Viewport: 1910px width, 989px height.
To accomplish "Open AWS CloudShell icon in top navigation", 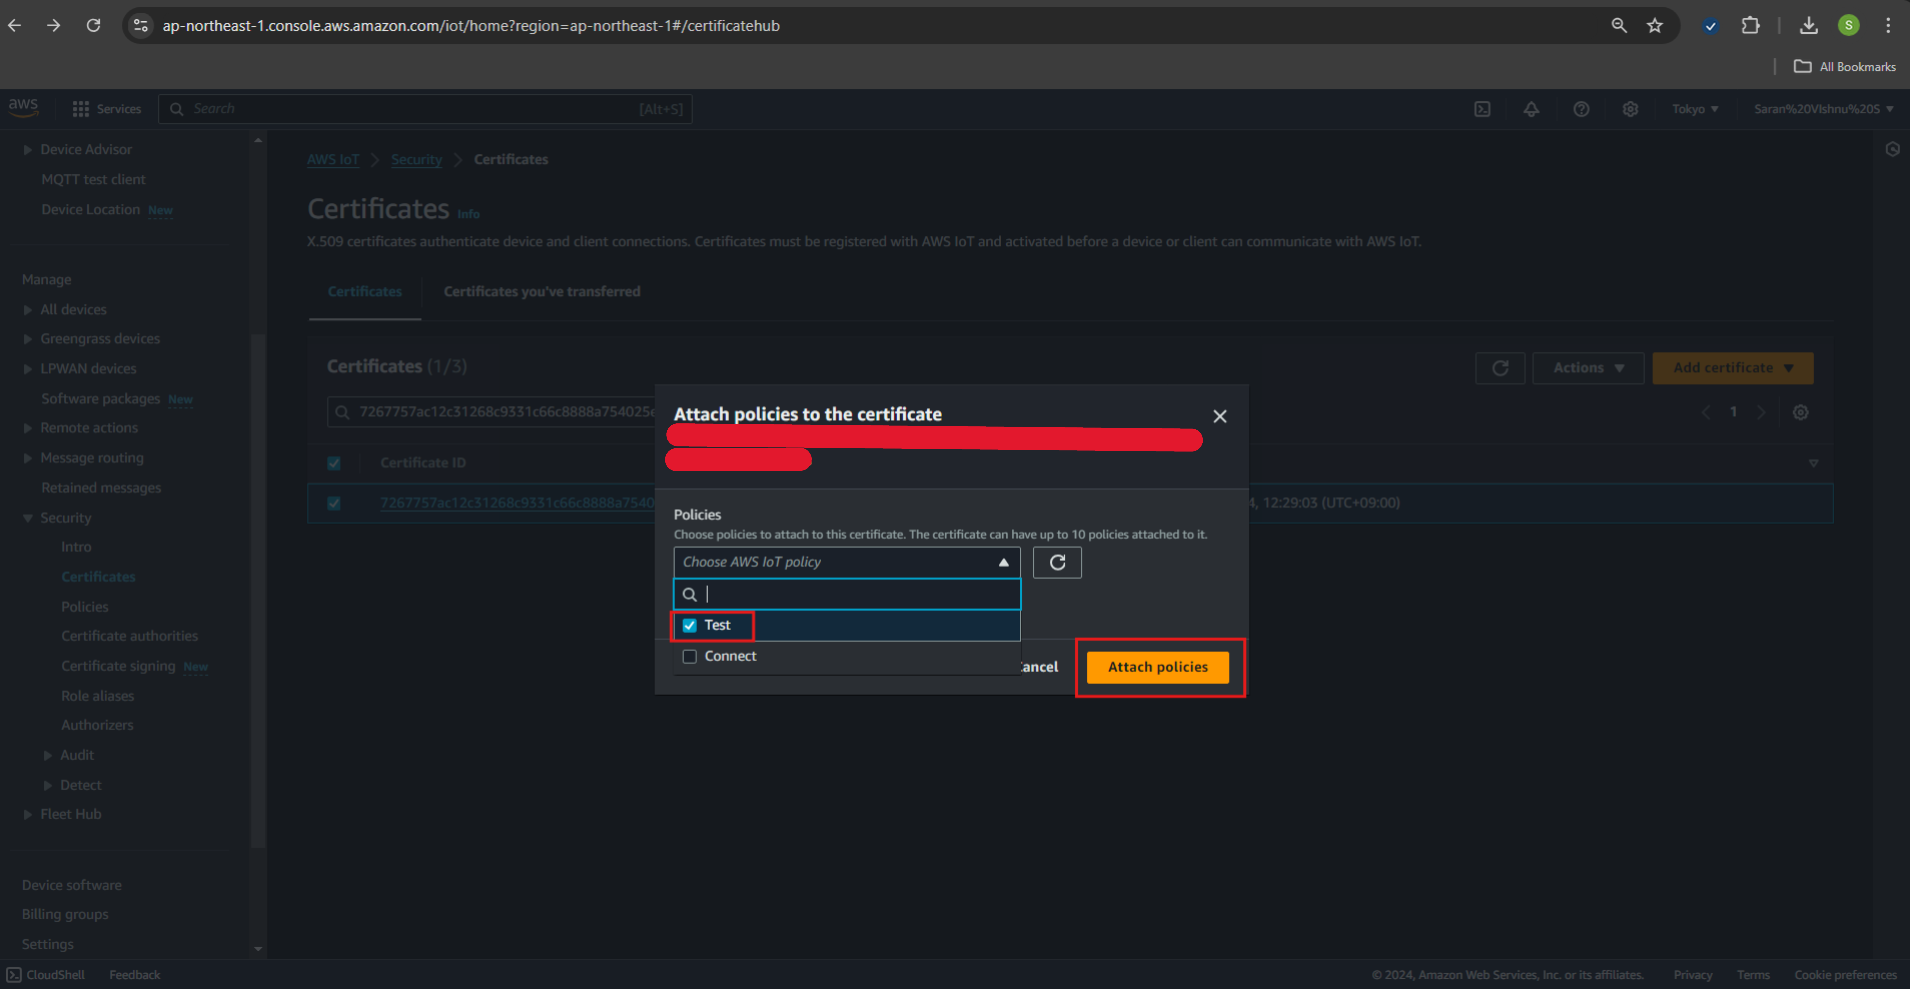I will 1482,109.
